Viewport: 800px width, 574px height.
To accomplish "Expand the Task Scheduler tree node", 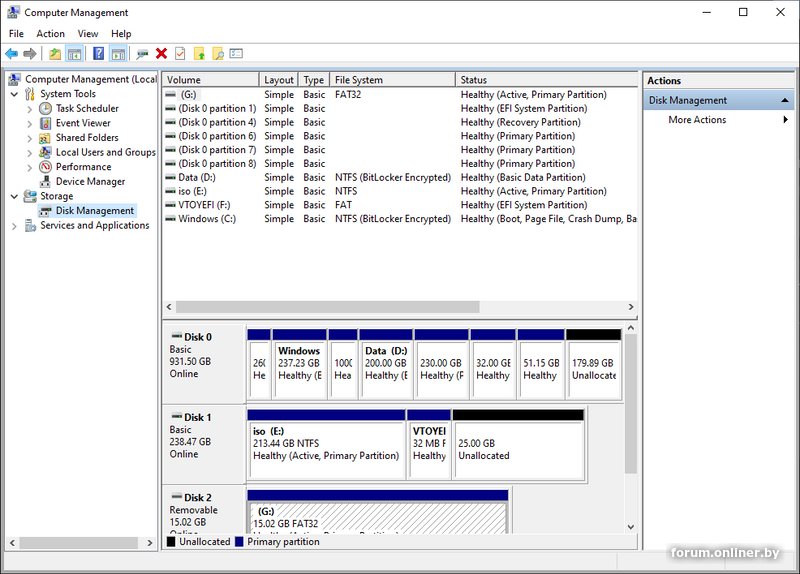I will tap(30, 109).
